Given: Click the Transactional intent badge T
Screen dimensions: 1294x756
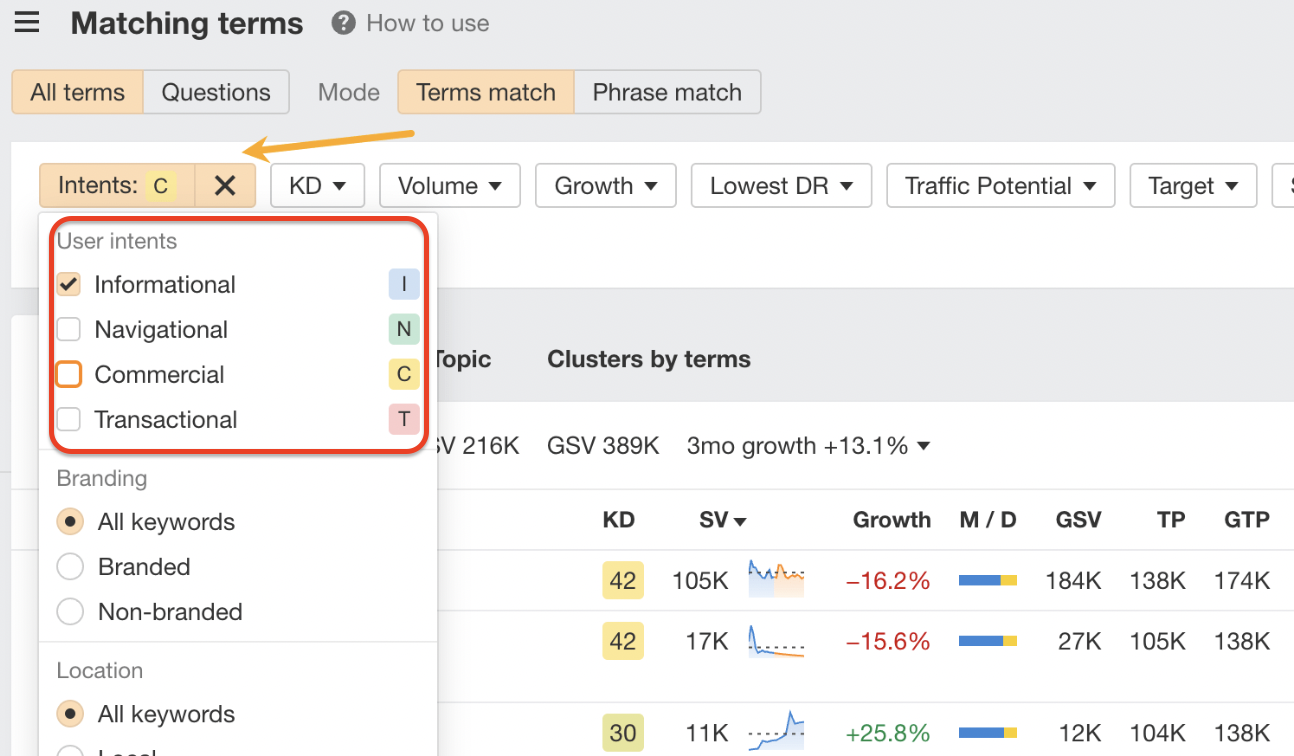Looking at the screenshot, I should pos(404,419).
